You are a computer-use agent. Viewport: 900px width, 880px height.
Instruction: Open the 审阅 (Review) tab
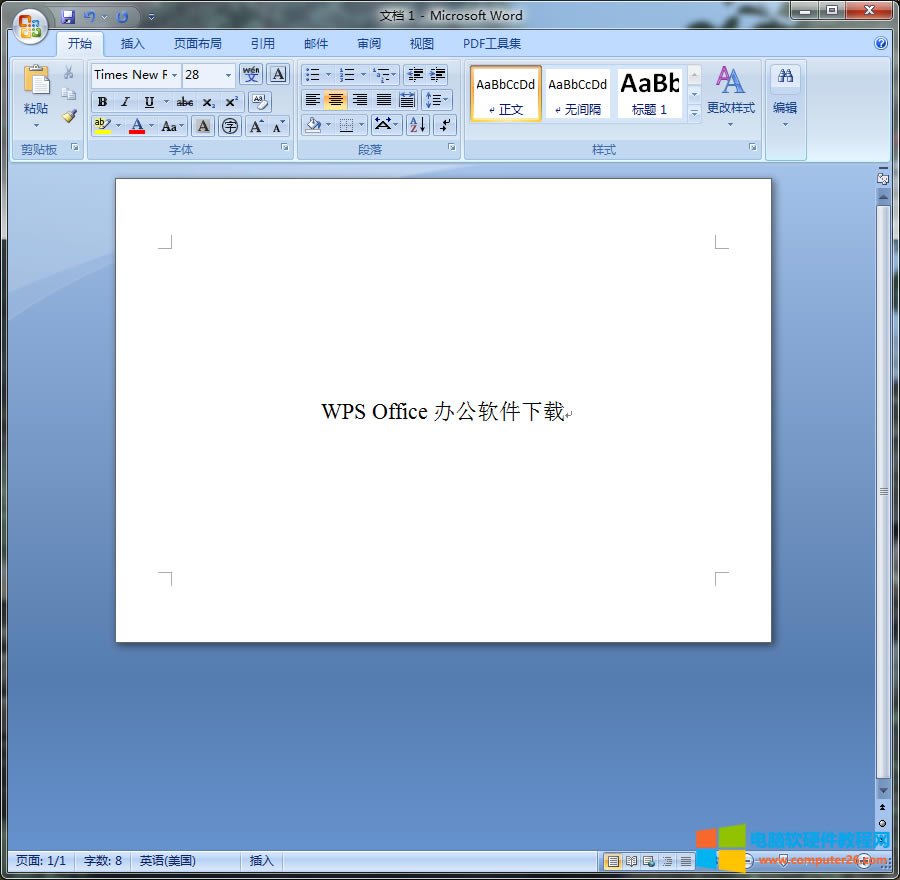point(368,44)
